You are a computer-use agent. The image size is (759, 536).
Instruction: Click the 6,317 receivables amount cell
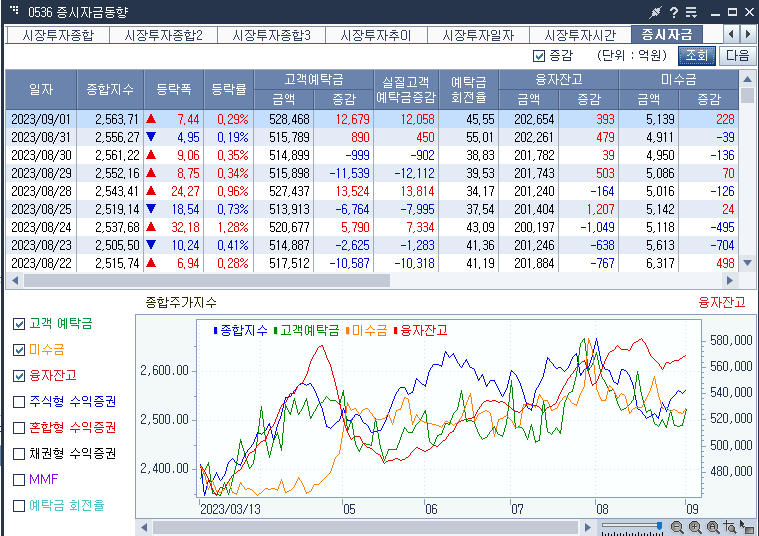click(649, 263)
